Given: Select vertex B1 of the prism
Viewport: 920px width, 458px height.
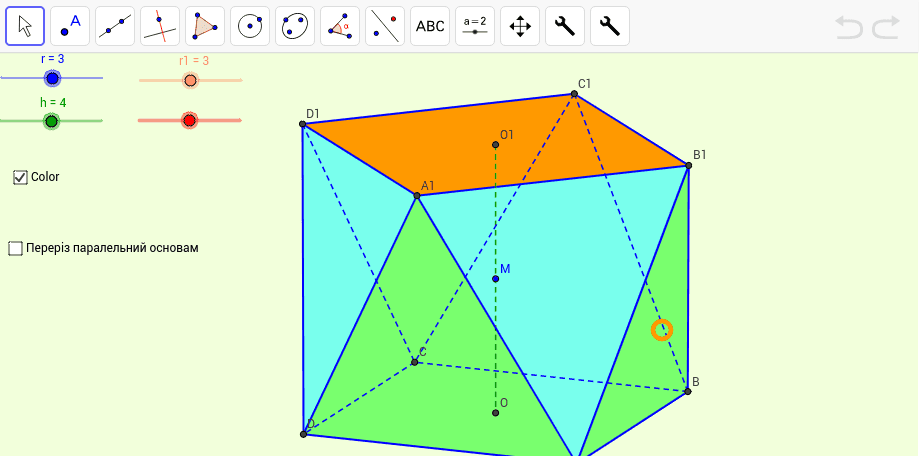Looking at the screenshot, I should pos(688,165).
